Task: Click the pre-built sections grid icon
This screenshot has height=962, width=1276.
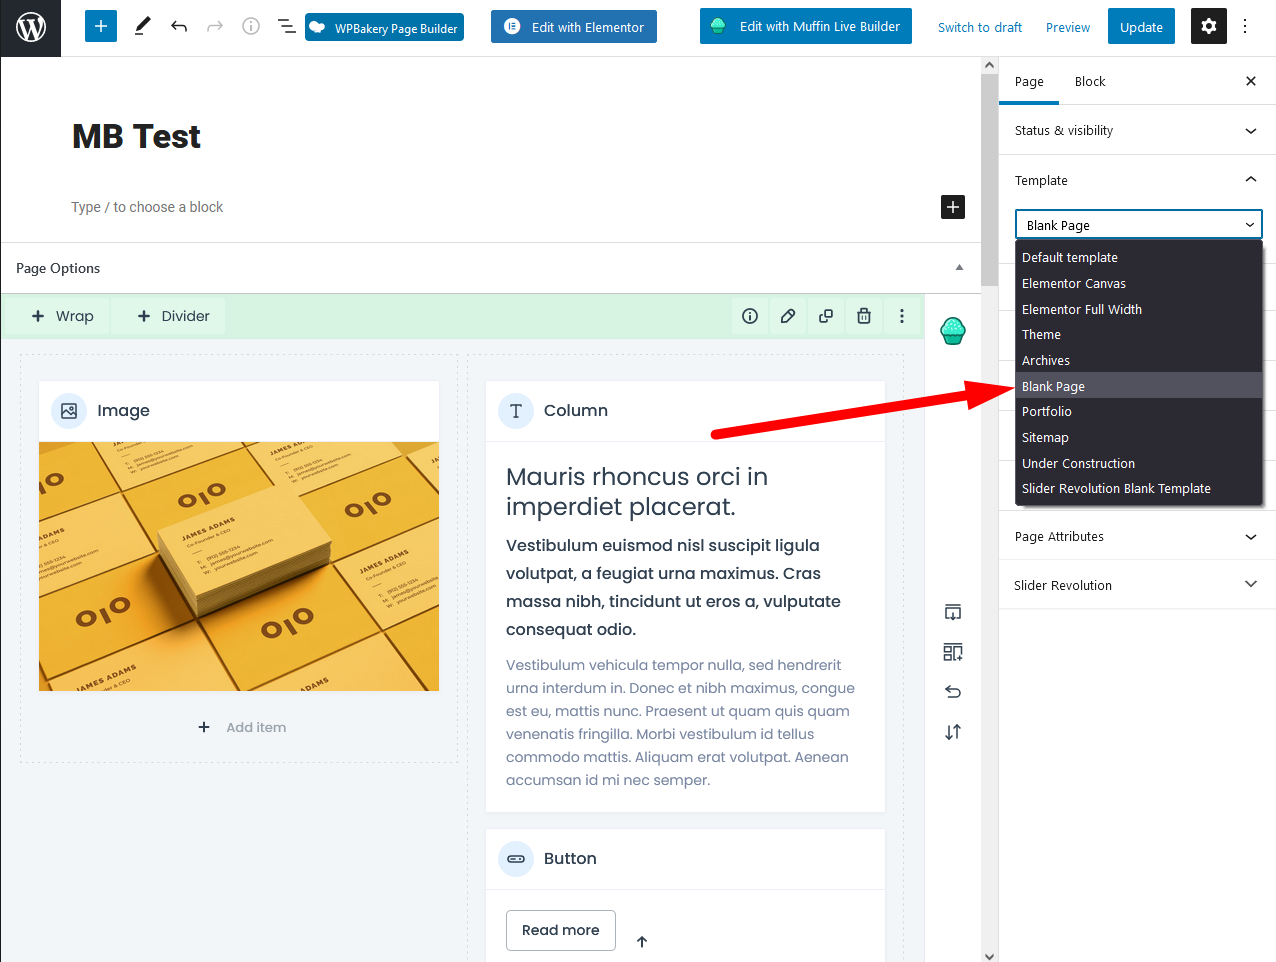Action: 953,652
